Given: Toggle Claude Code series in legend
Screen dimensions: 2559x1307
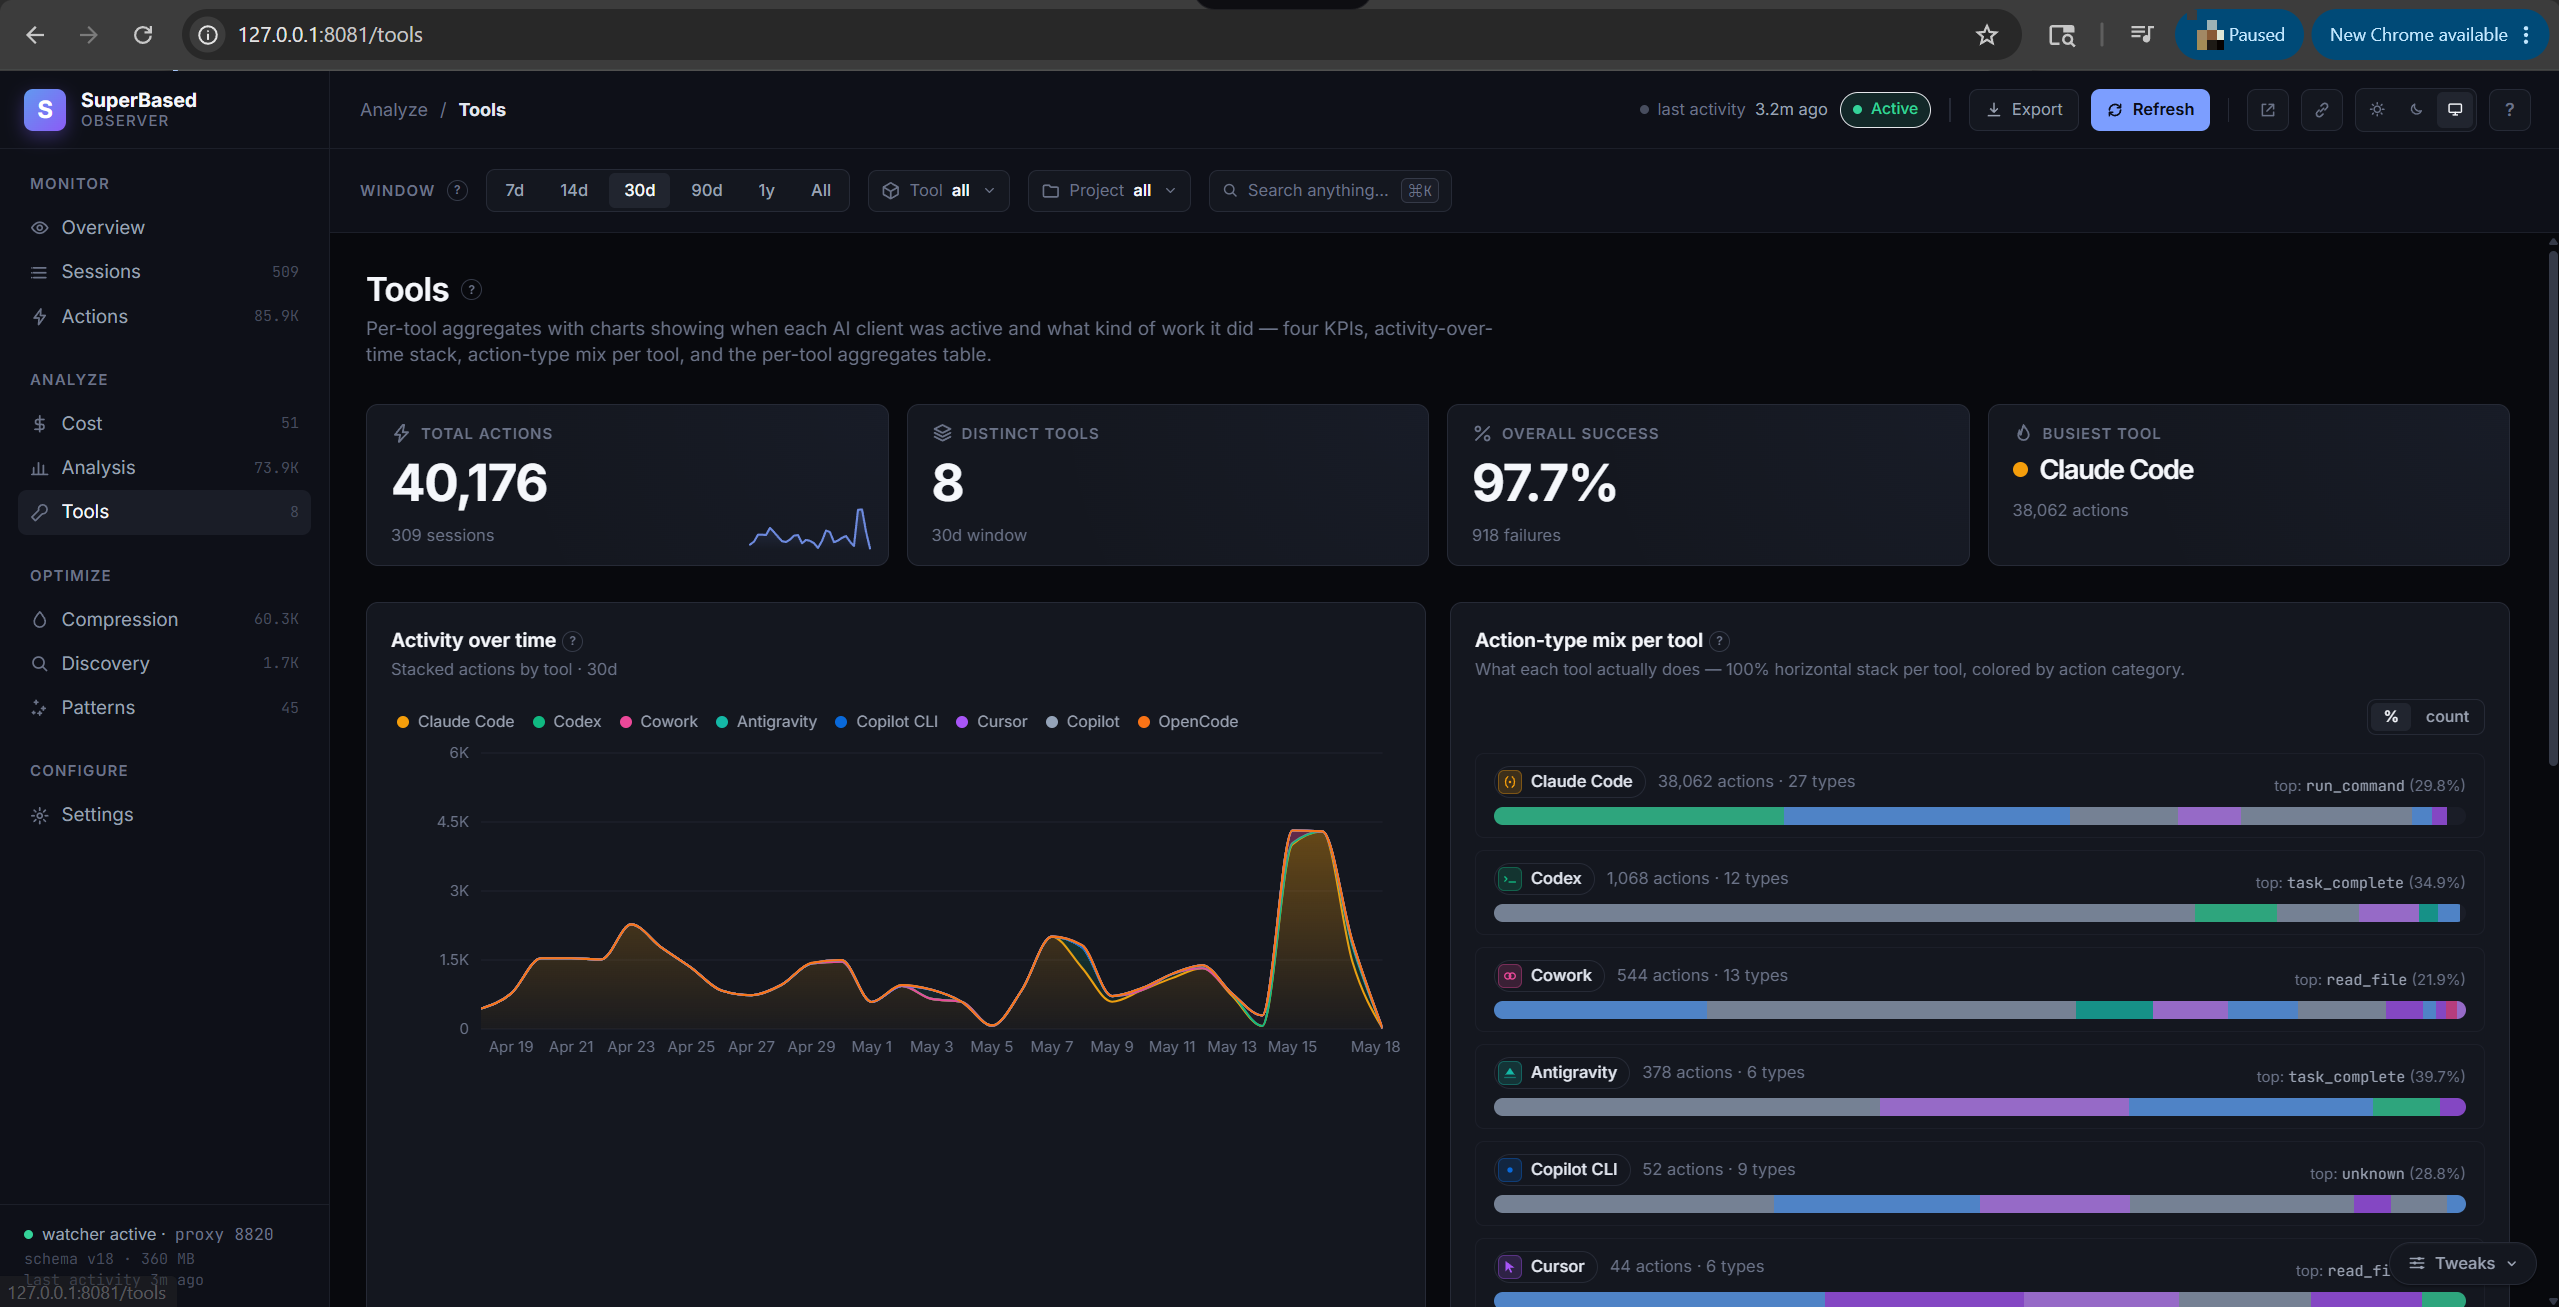Looking at the screenshot, I should pyautogui.click(x=455, y=722).
